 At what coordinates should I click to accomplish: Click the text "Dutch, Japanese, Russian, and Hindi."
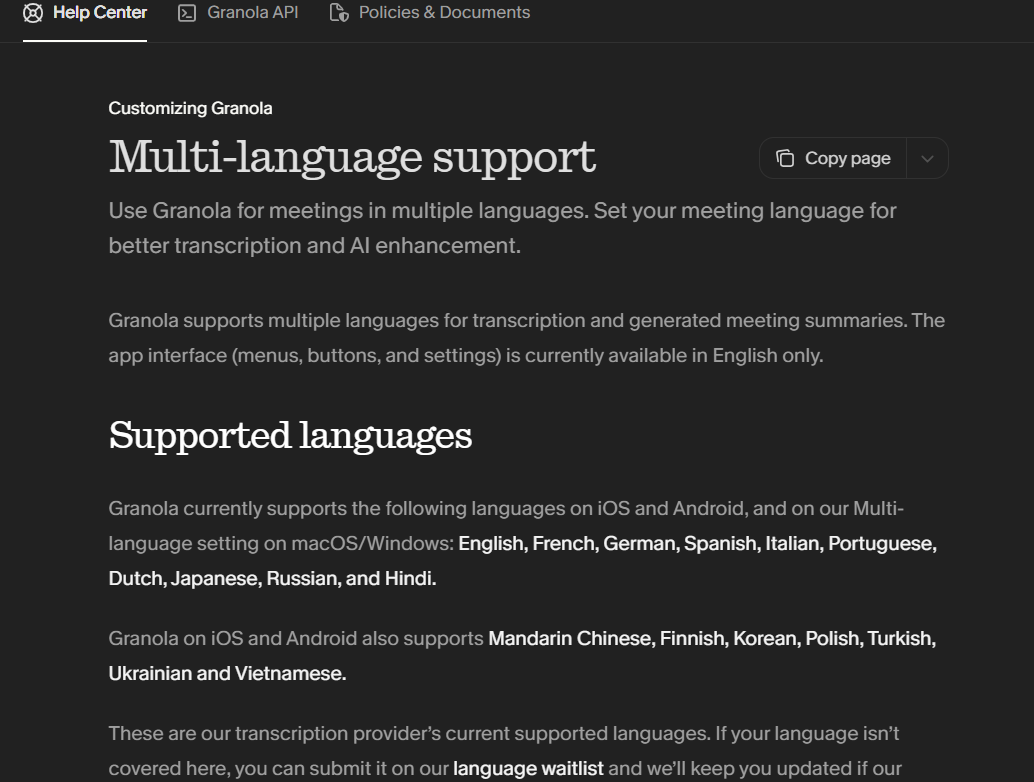click(272, 578)
